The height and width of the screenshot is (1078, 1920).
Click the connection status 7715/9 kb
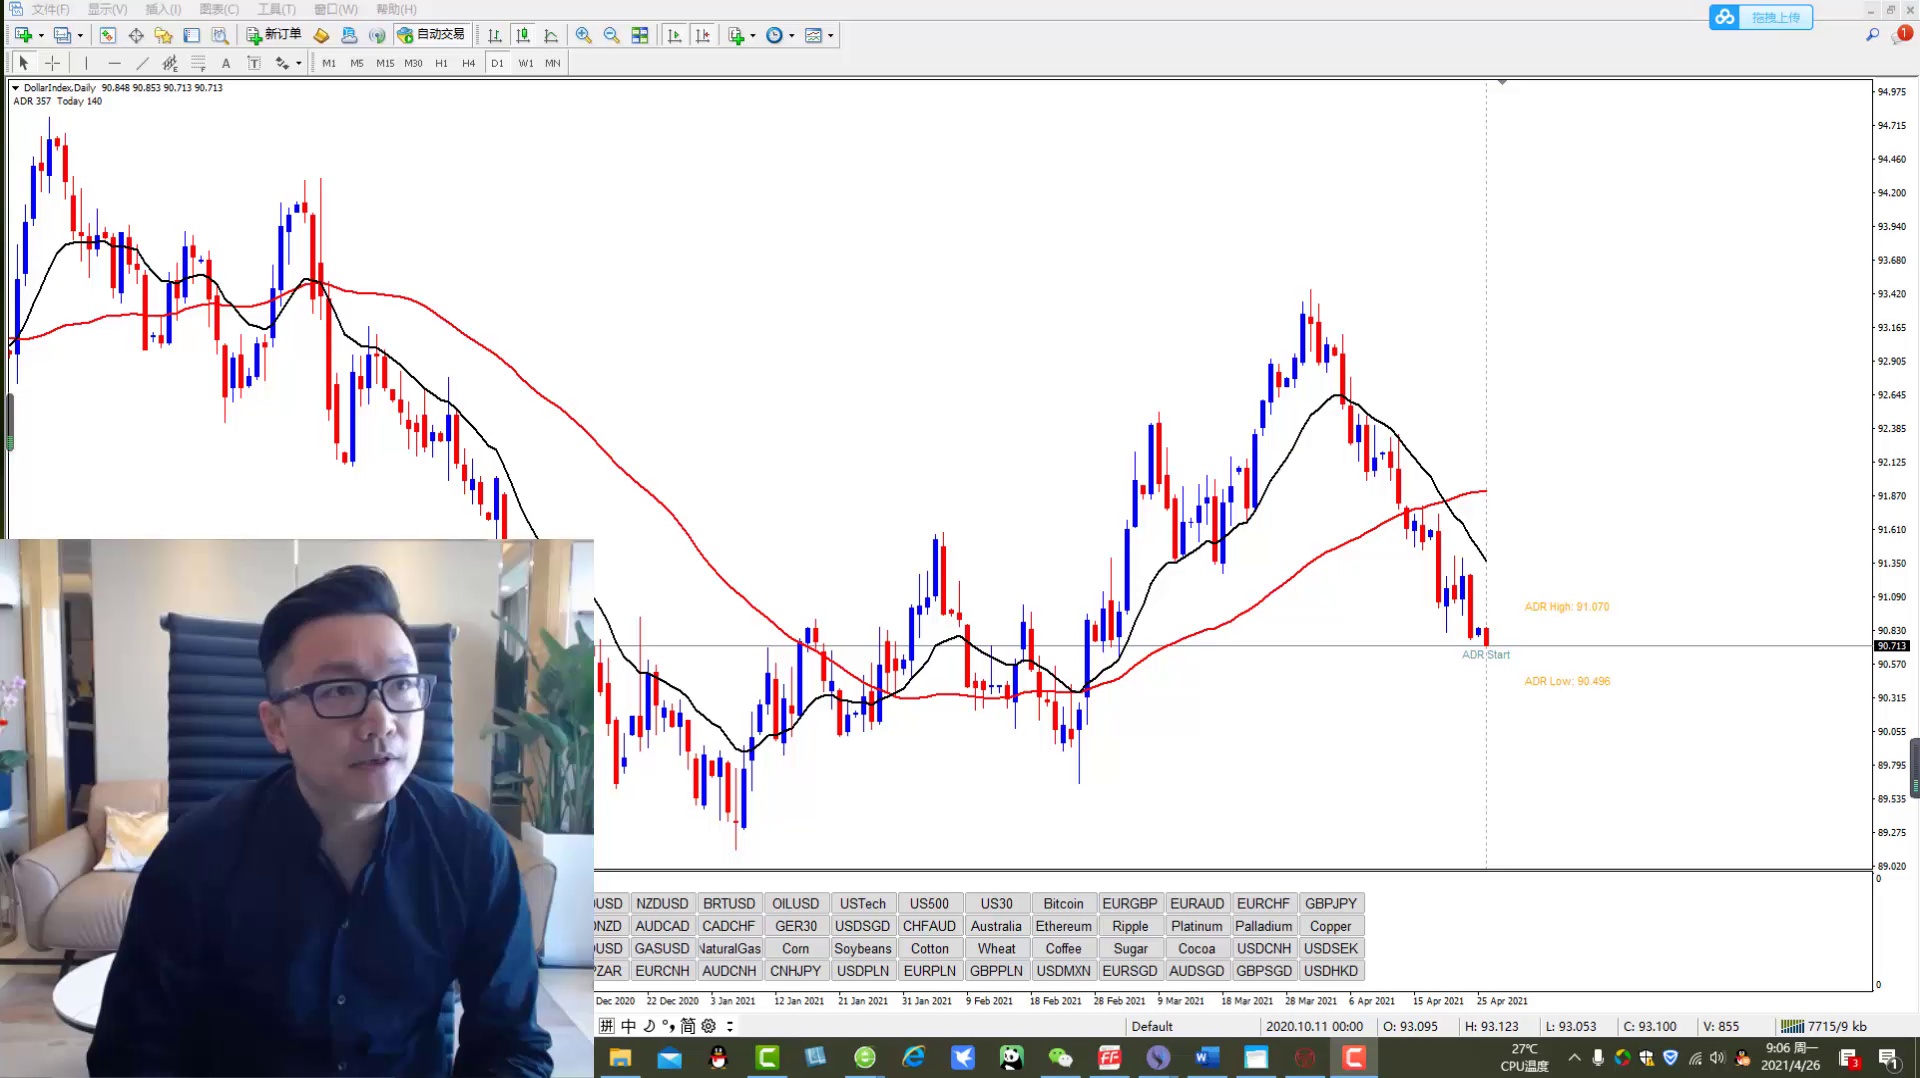coord(1824,1026)
